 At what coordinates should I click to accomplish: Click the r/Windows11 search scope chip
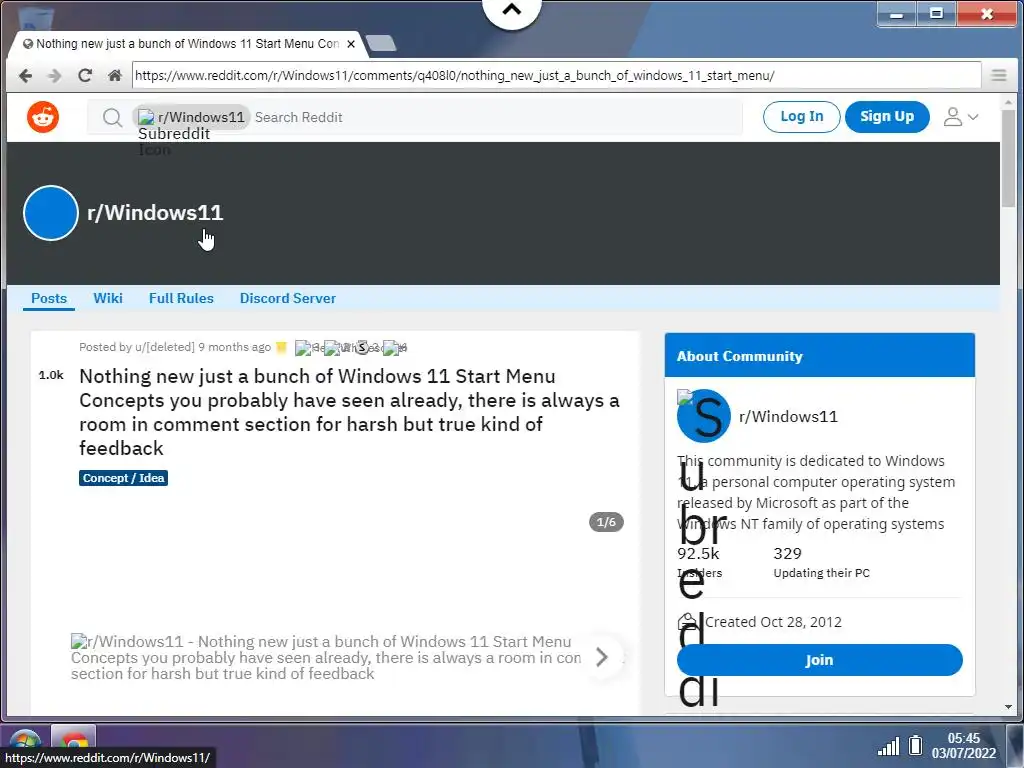click(191, 118)
